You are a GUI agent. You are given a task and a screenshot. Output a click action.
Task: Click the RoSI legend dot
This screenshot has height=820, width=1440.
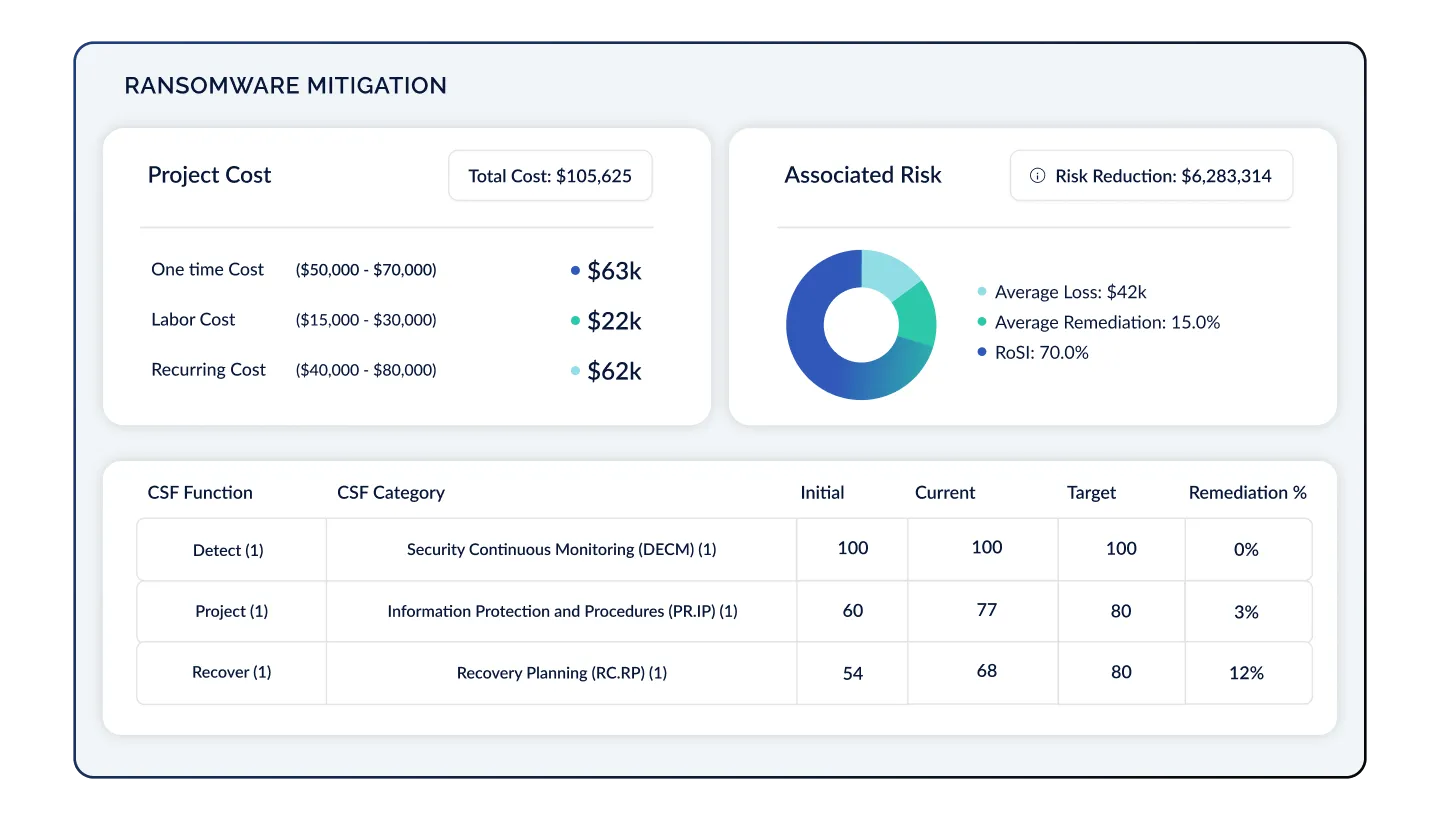click(982, 352)
